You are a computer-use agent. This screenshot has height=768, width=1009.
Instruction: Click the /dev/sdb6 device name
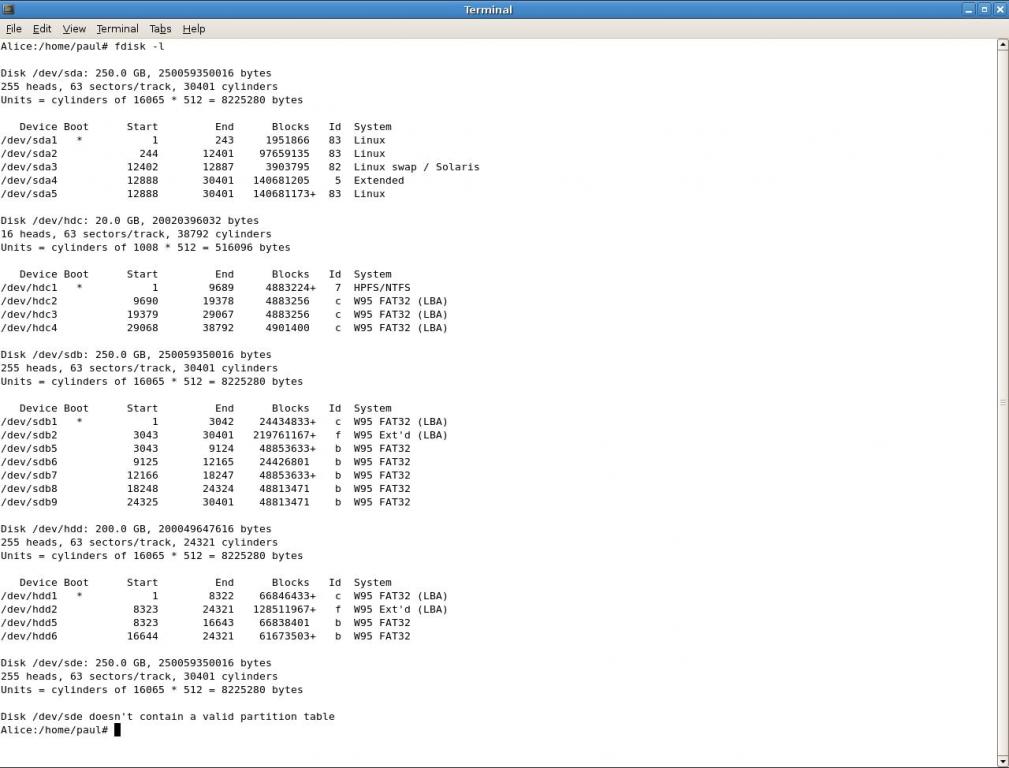click(x=29, y=462)
